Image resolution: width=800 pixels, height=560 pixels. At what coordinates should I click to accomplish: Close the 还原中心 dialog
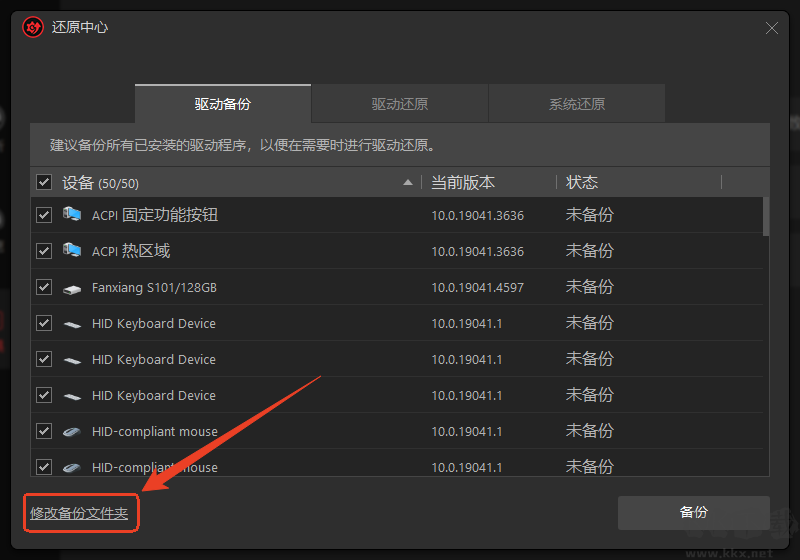771,28
